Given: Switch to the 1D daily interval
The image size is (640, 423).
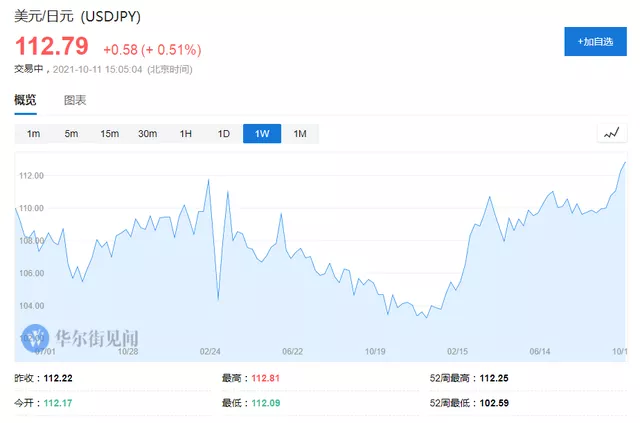Looking at the screenshot, I should pos(223,134).
